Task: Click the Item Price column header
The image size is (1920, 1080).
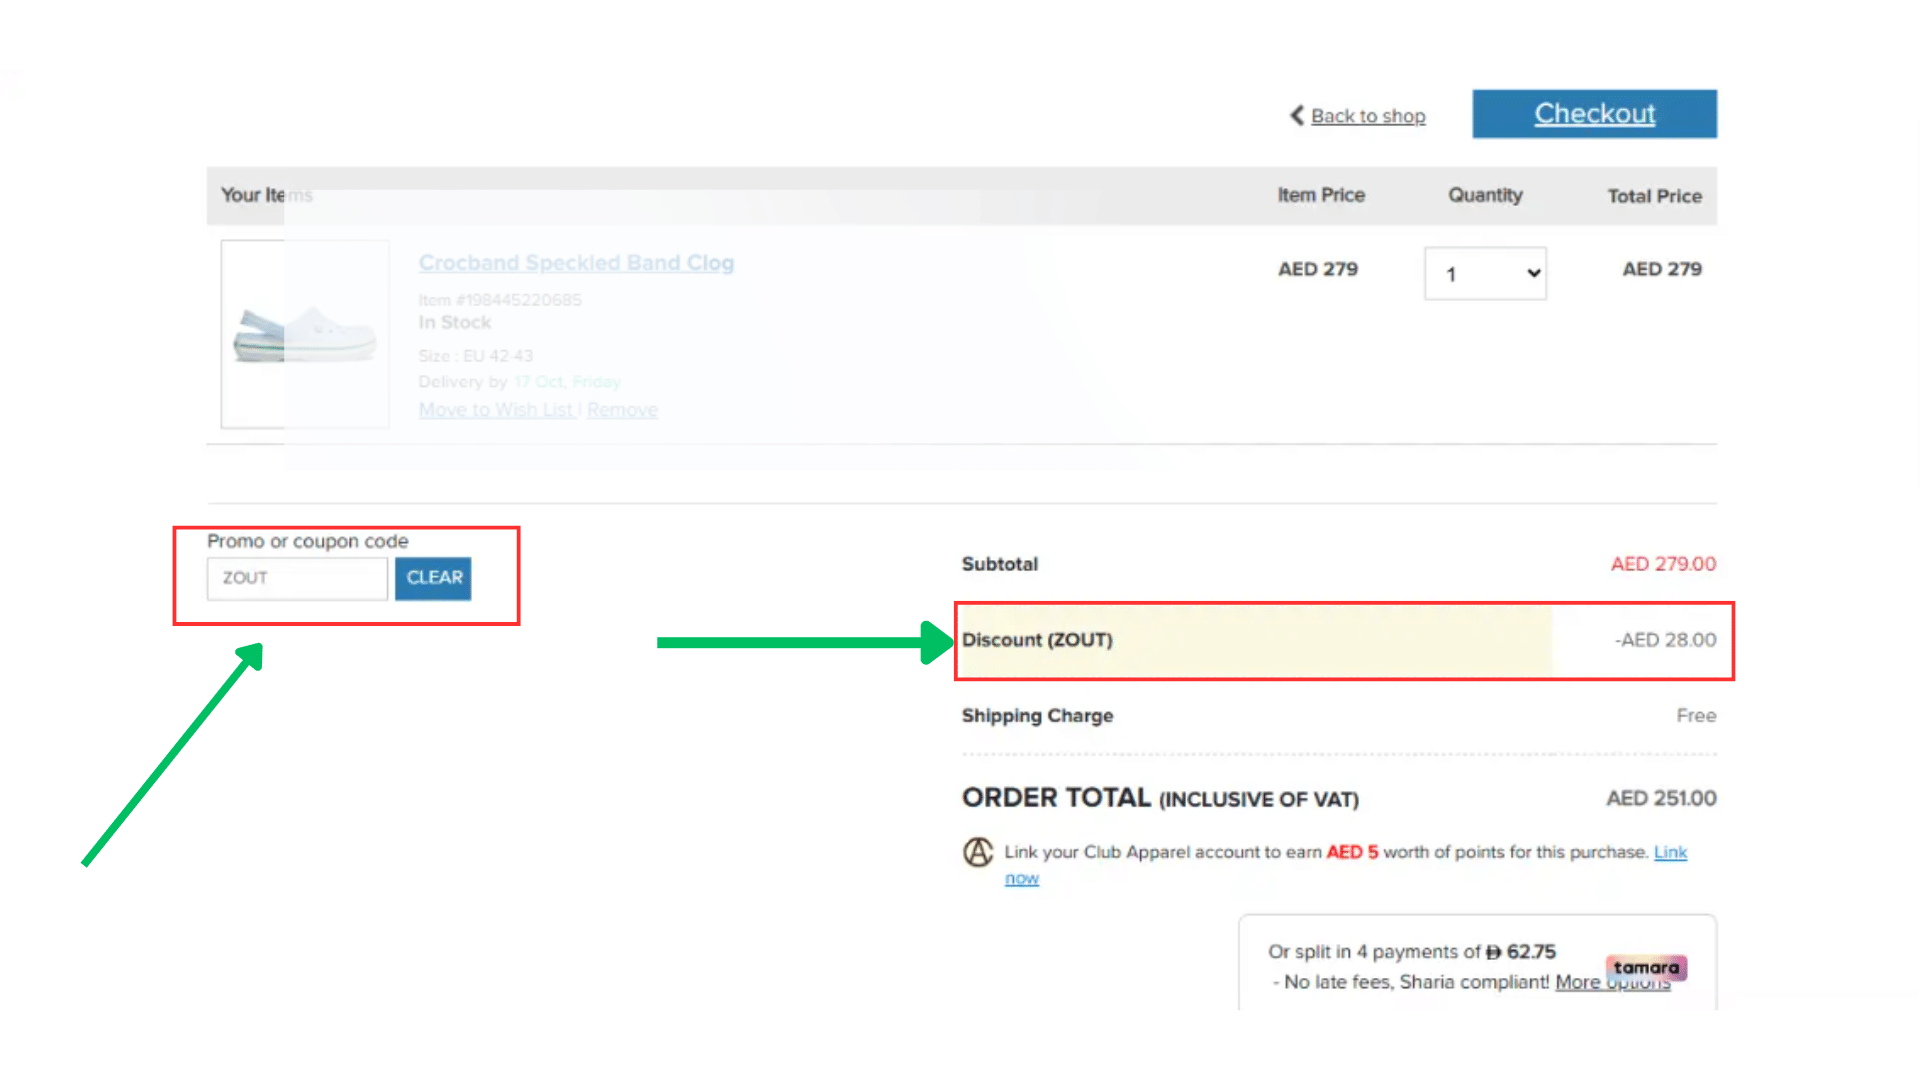Action: coord(1320,195)
